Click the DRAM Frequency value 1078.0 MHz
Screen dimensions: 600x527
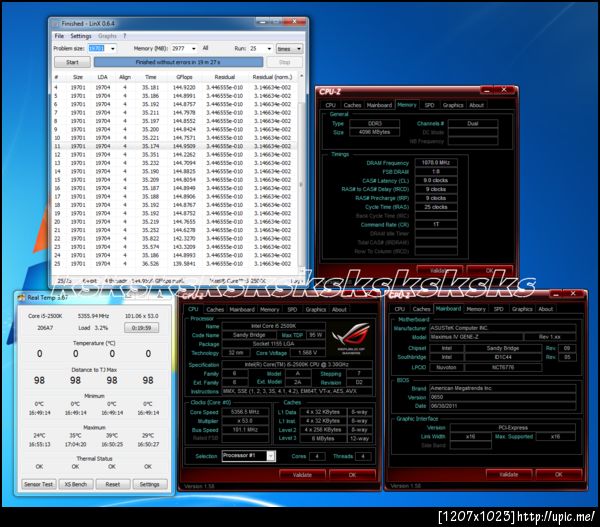click(436, 163)
